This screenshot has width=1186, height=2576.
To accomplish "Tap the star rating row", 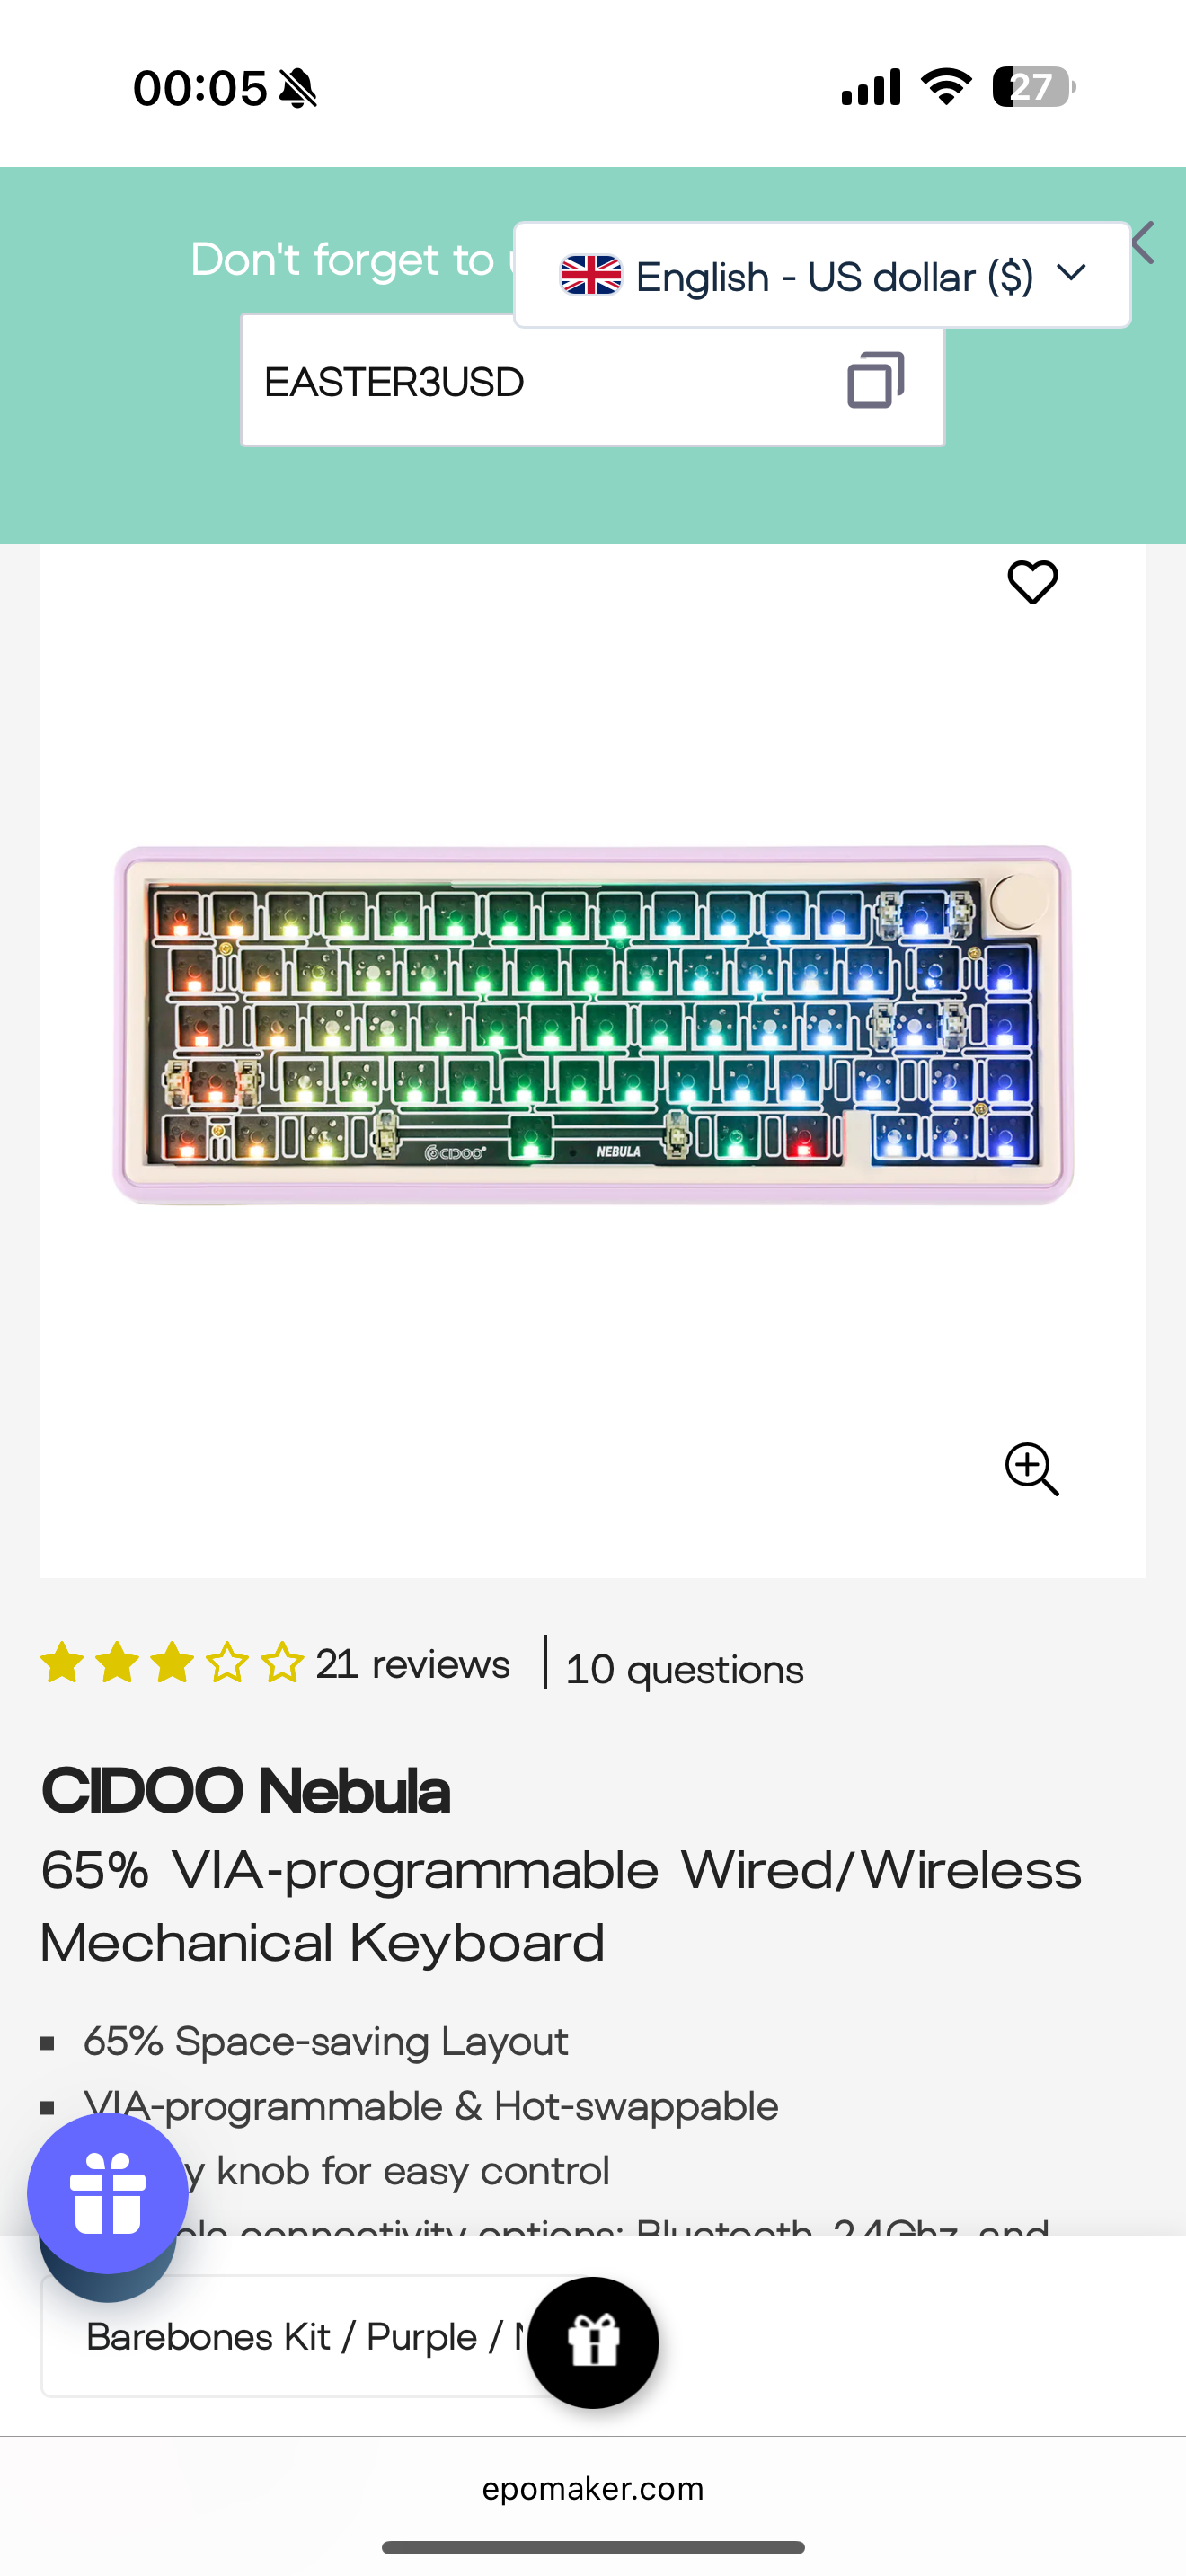I will click(x=172, y=1663).
